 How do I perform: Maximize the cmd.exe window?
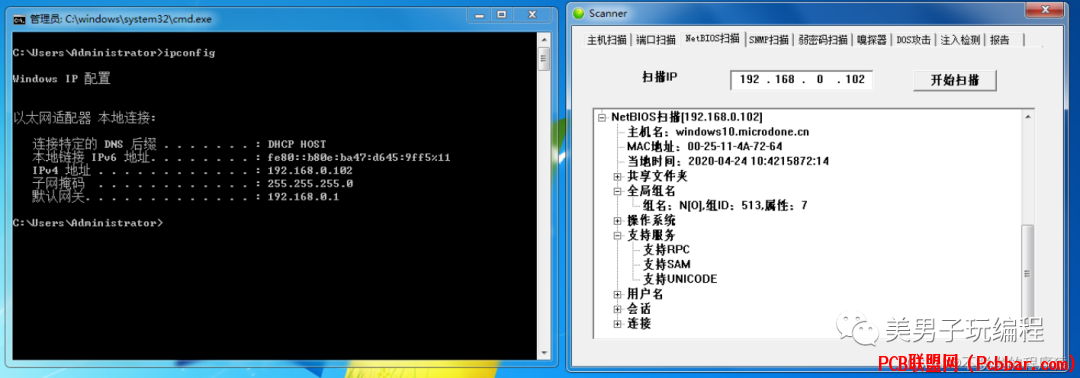point(501,14)
